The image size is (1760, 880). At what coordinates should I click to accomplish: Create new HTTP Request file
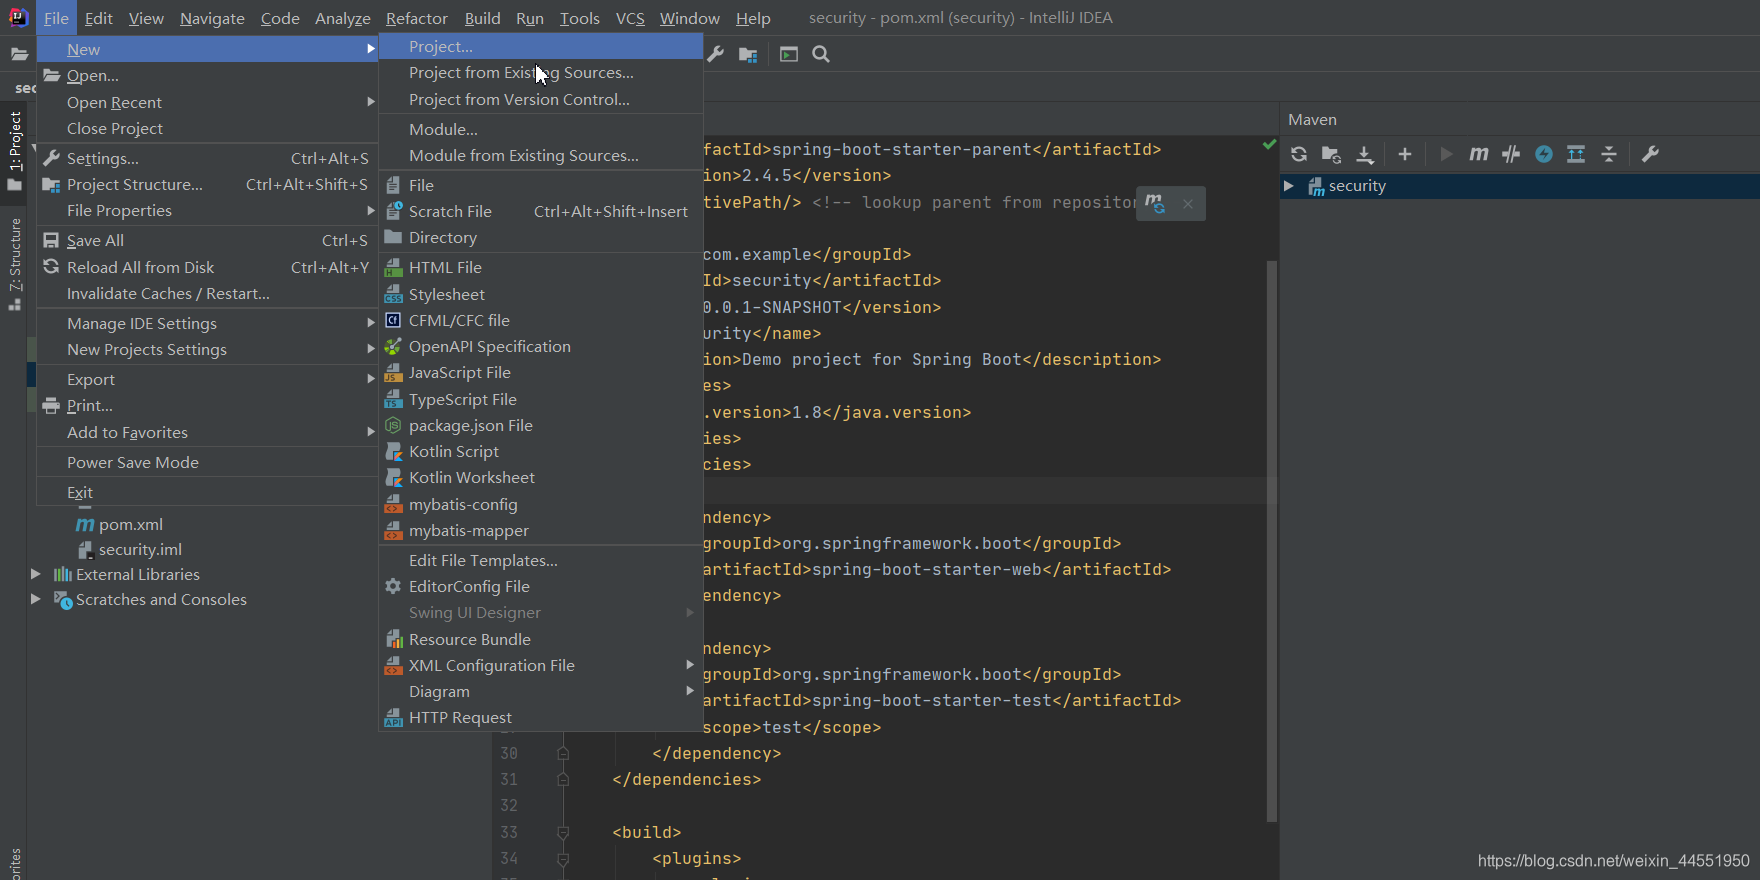pyautogui.click(x=540, y=717)
